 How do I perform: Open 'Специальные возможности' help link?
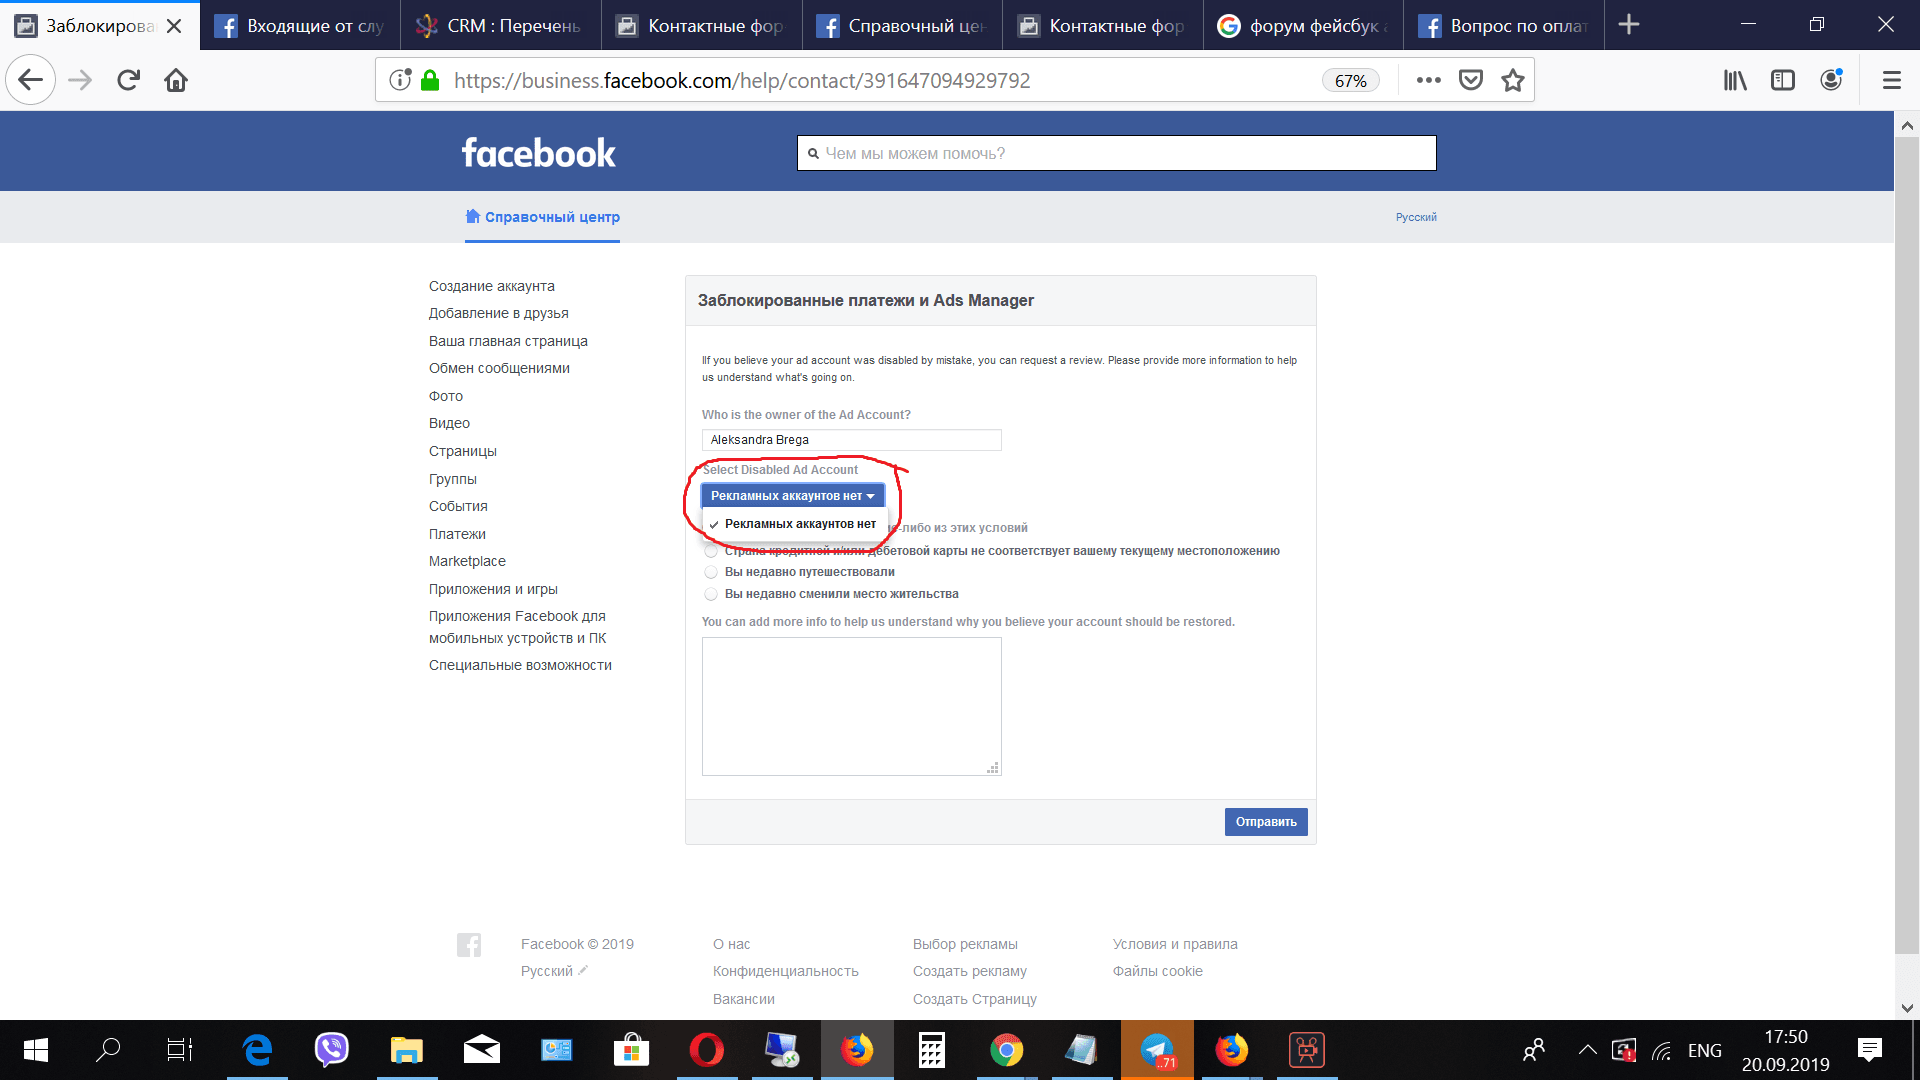point(520,665)
